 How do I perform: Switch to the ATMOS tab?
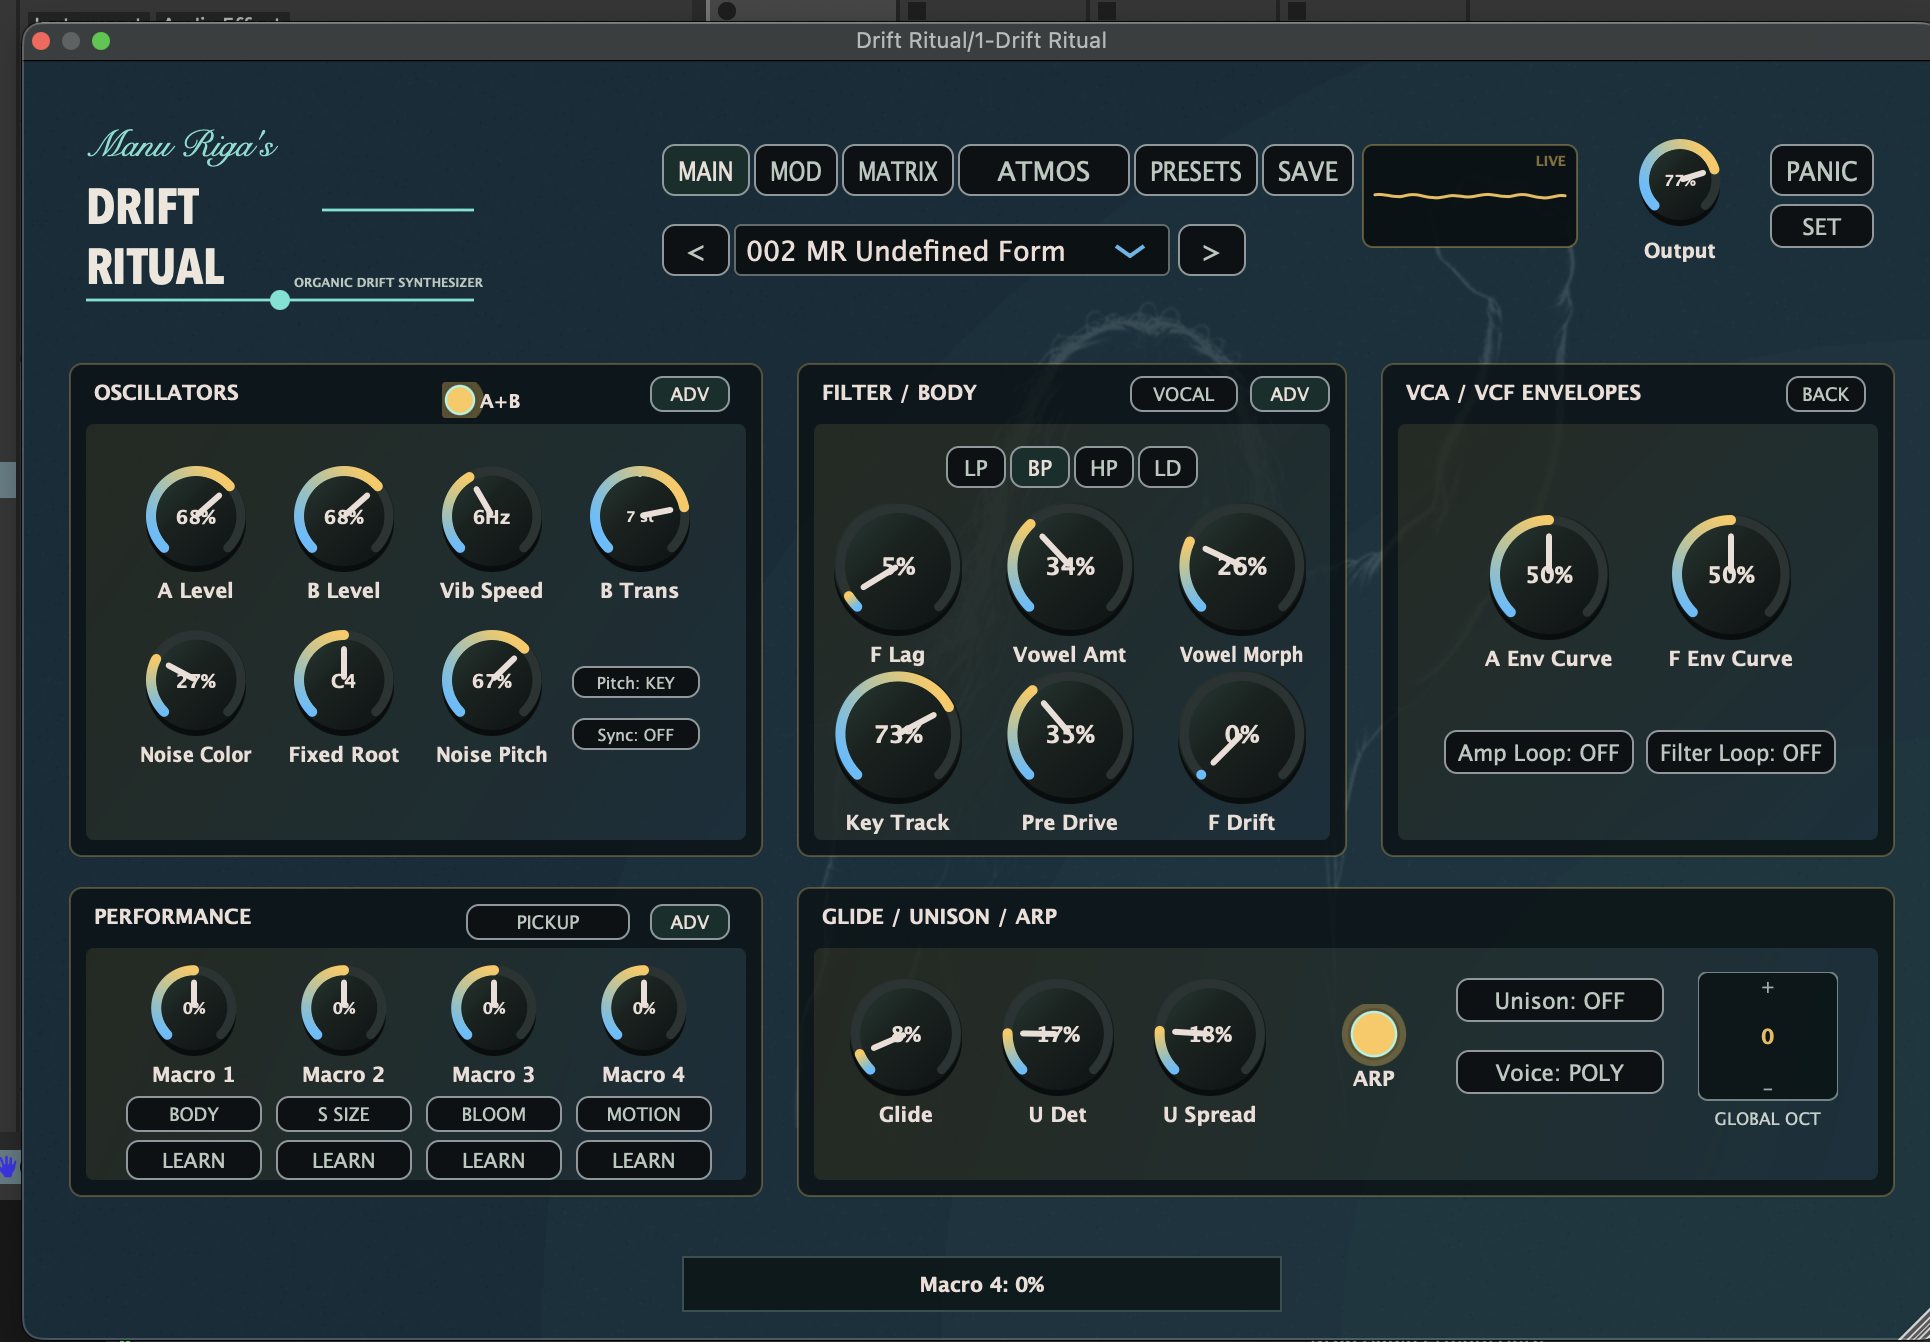(x=1044, y=171)
